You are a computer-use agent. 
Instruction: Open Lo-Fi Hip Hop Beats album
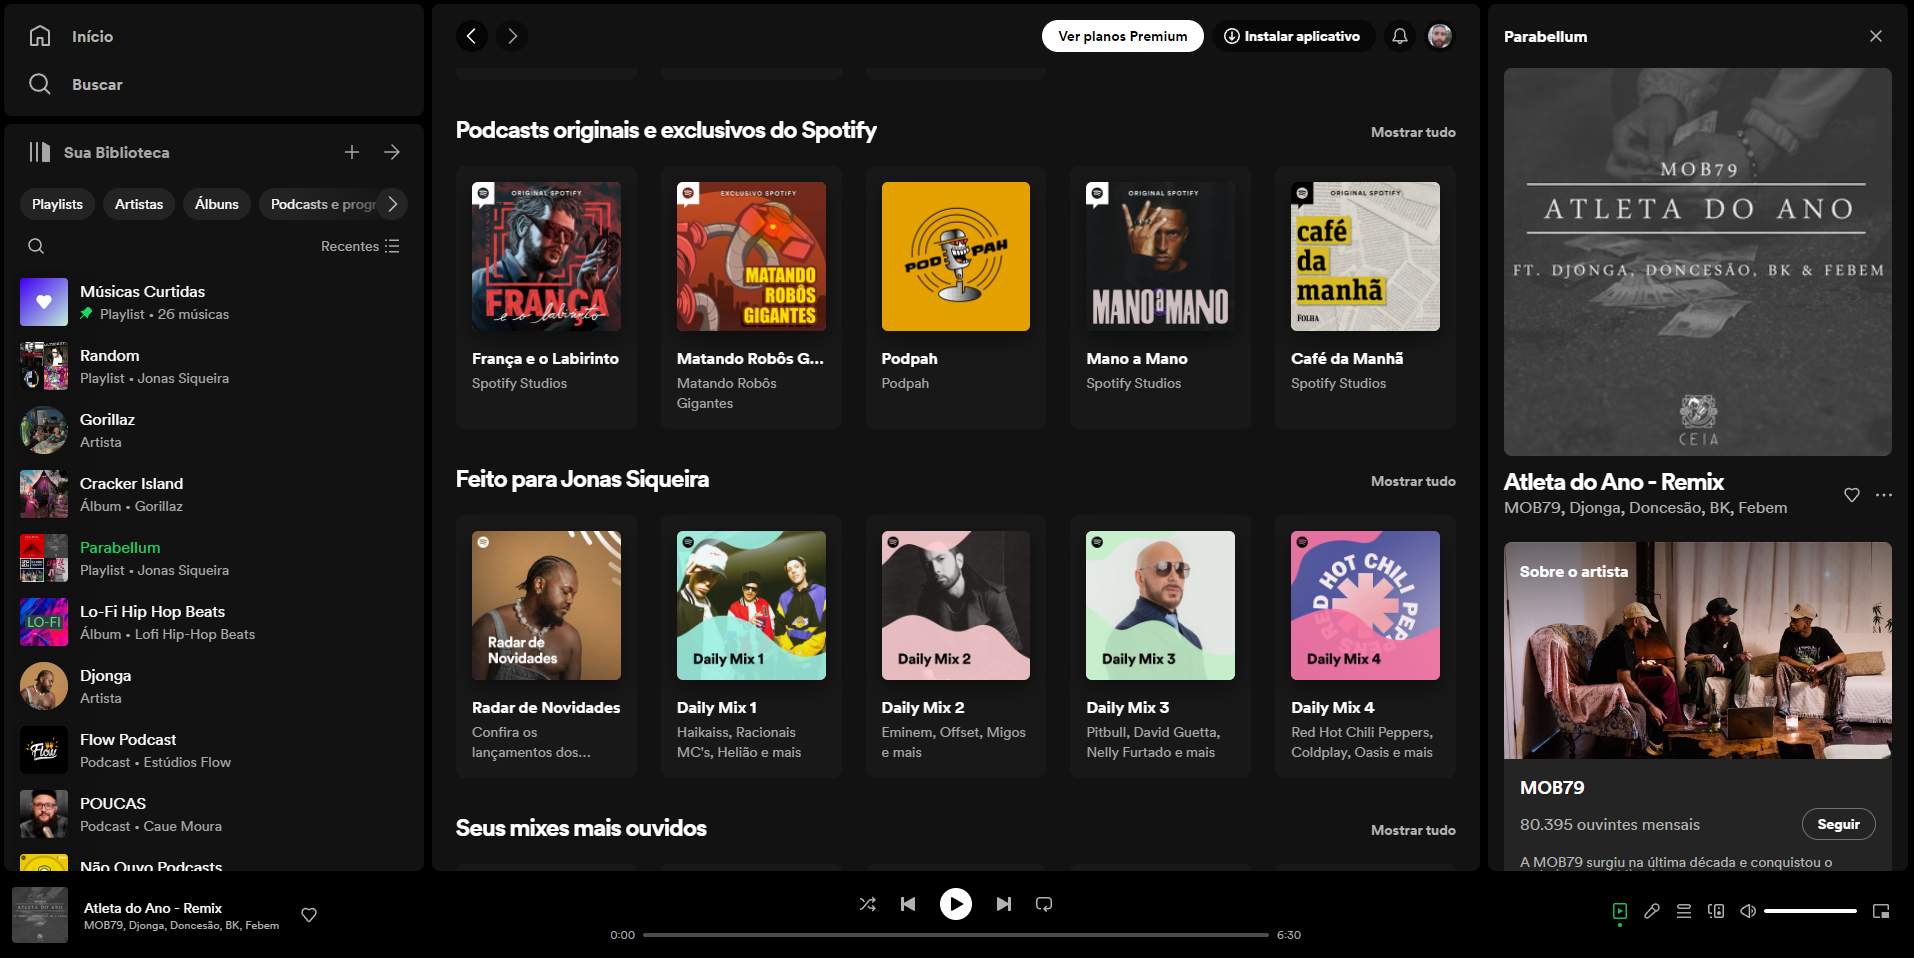click(212, 622)
